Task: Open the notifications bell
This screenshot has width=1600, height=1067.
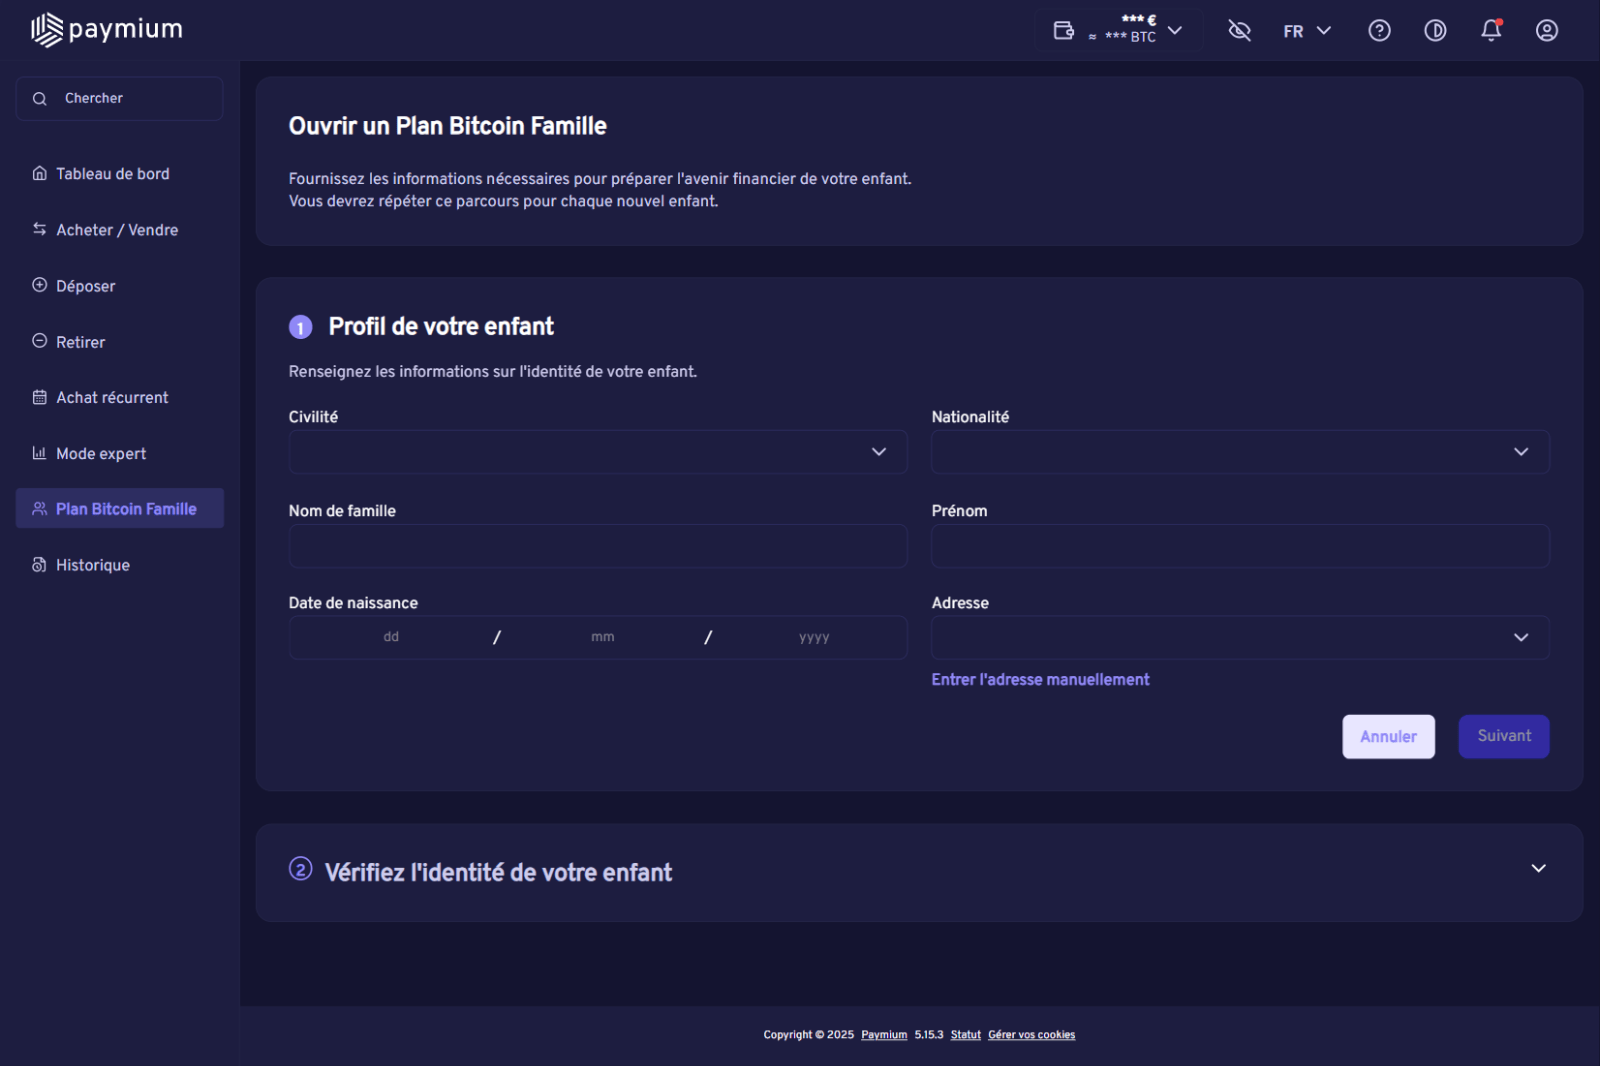Action: [1491, 31]
